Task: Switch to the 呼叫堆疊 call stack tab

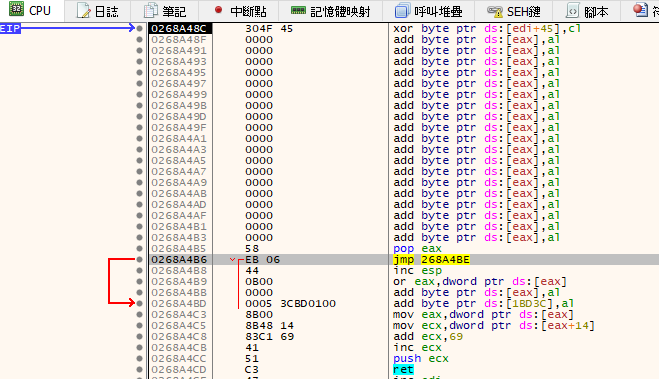Action: [429, 11]
